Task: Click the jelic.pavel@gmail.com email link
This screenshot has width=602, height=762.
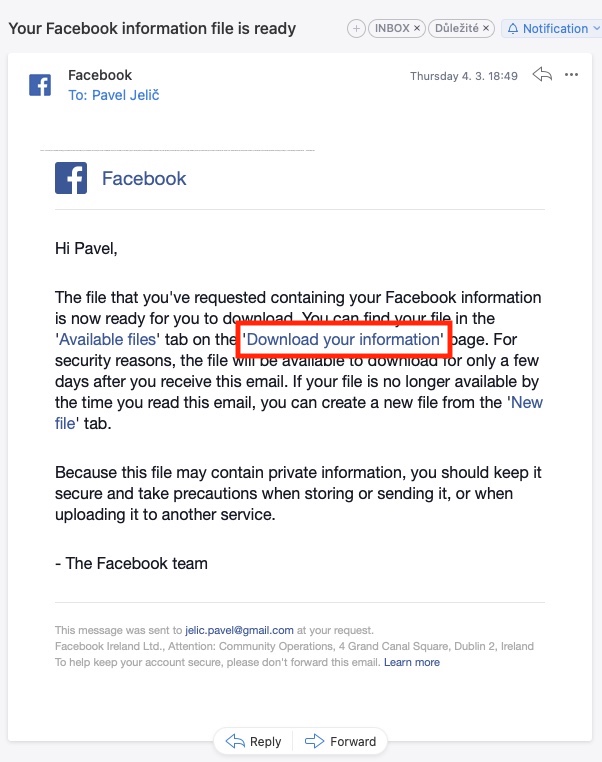Action: tap(240, 631)
